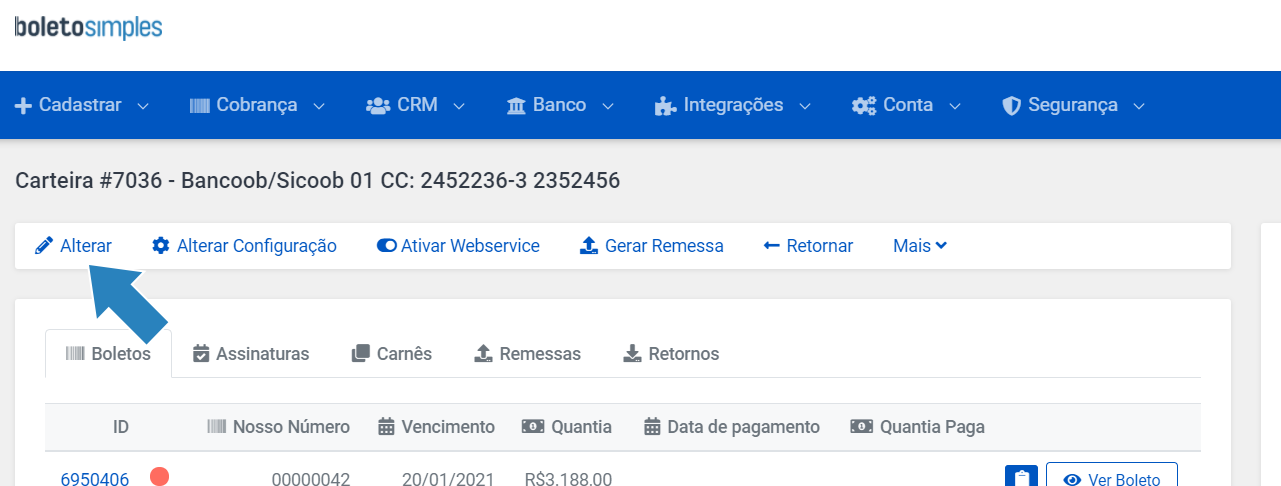Click the pencil icon beside Alterar
Viewport: 1281px width, 486px height.
(43, 245)
